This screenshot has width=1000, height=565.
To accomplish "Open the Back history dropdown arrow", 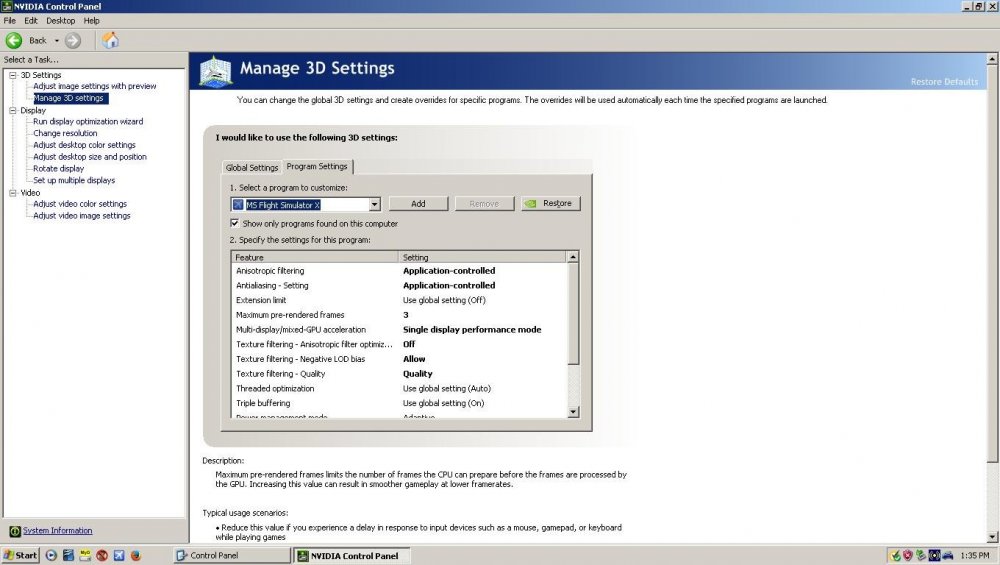I will click(57, 41).
